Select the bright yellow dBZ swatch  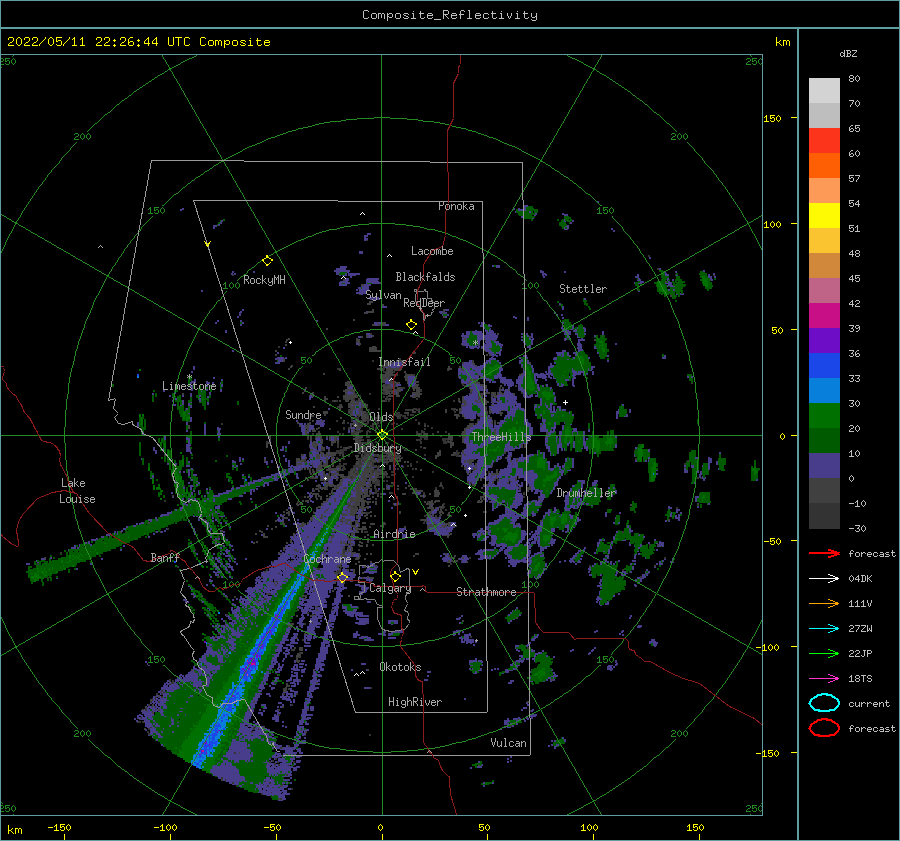pyautogui.click(x=824, y=215)
